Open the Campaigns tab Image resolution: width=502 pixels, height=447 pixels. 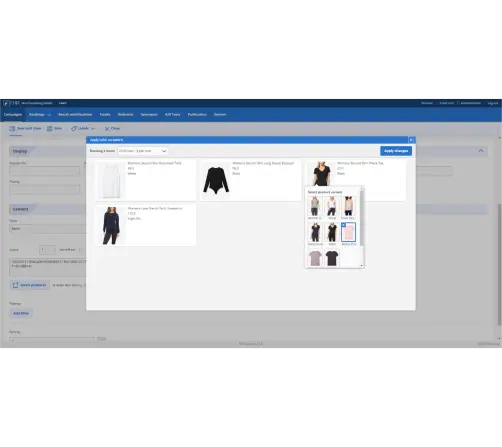(x=13, y=114)
